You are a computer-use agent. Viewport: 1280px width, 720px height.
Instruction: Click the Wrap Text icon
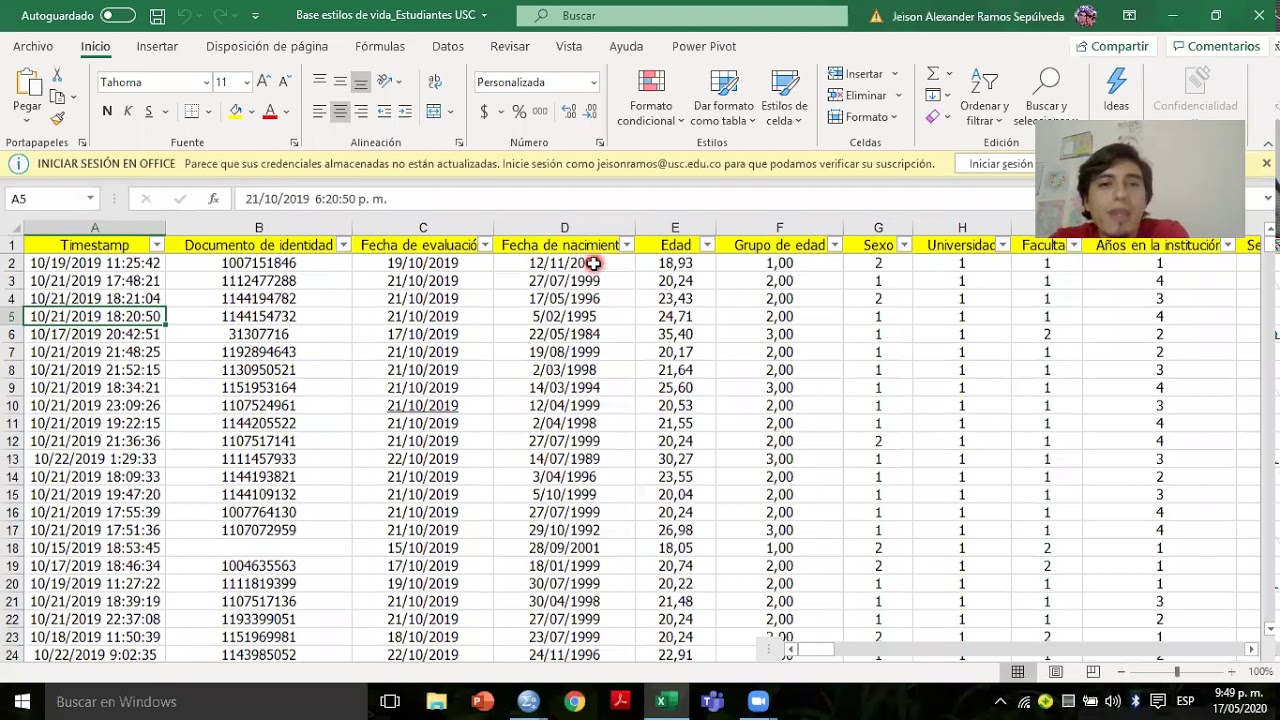[x=435, y=82]
